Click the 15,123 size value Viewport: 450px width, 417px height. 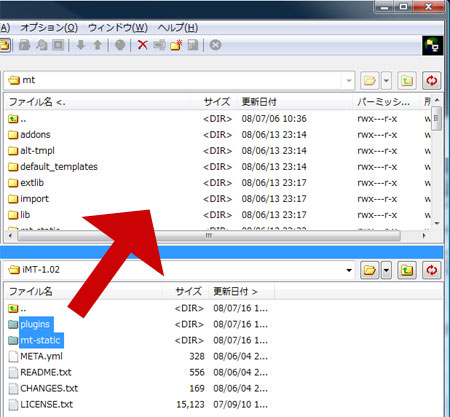[x=190, y=405]
